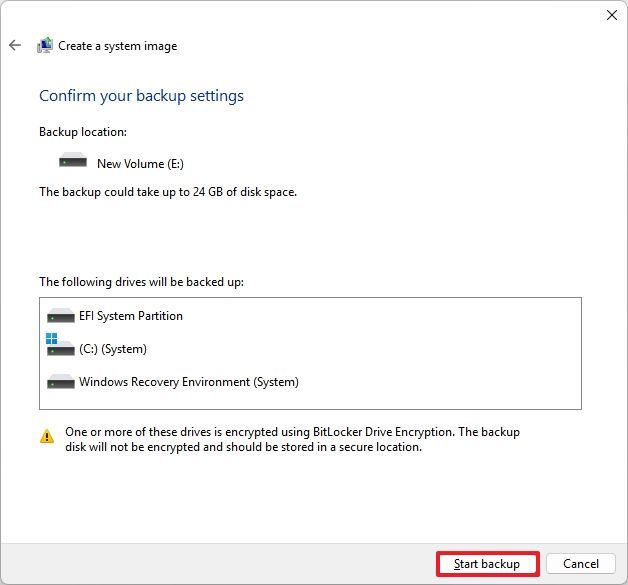Click the drives will be backed up label
The image size is (628, 585).
(x=141, y=282)
